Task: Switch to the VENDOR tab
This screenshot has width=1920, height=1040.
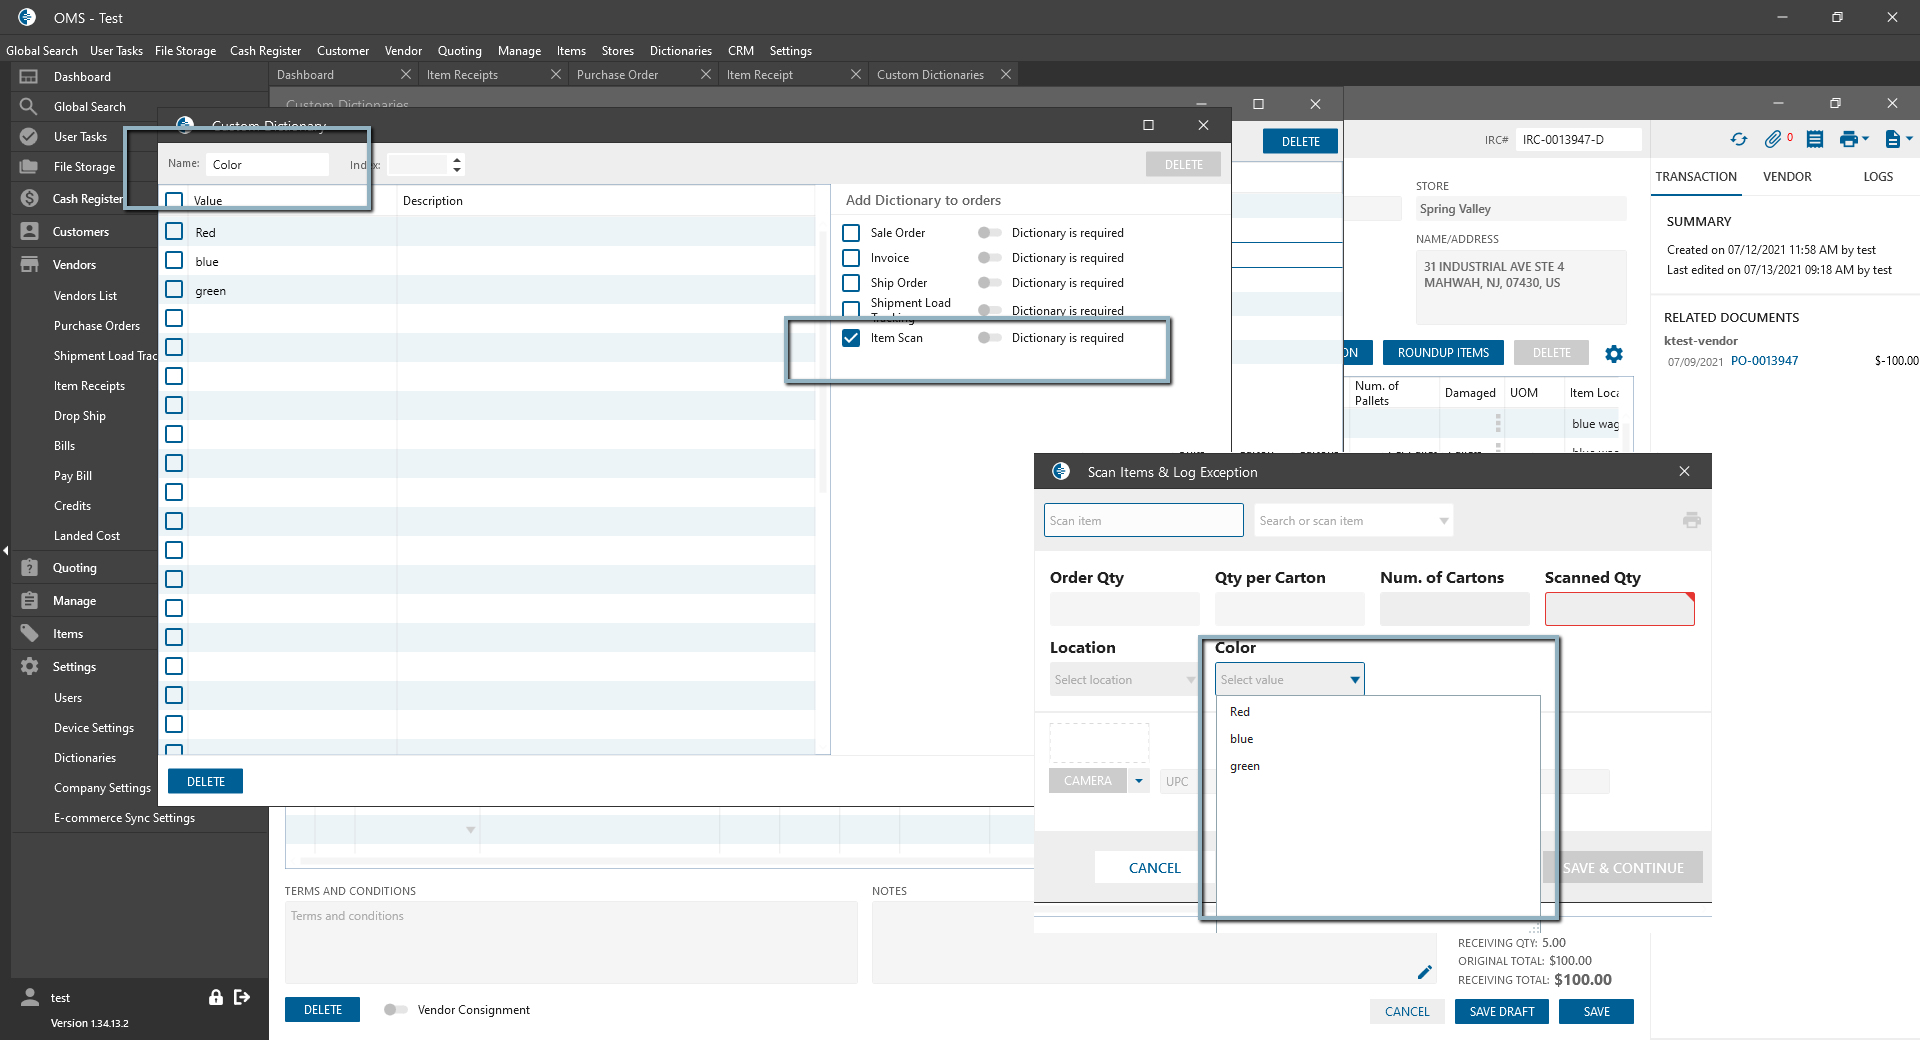Action: tap(1787, 177)
